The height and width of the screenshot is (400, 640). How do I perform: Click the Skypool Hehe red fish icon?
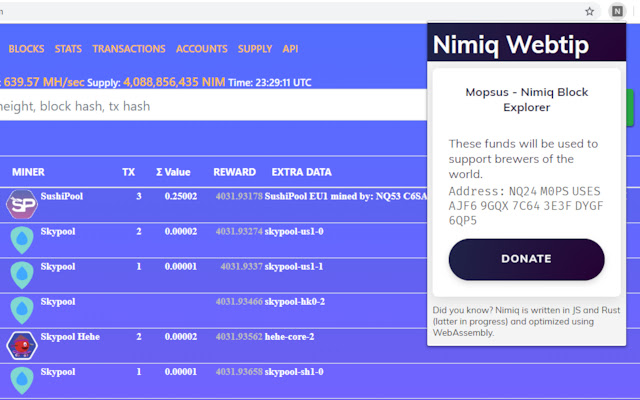pyautogui.click(x=22, y=345)
